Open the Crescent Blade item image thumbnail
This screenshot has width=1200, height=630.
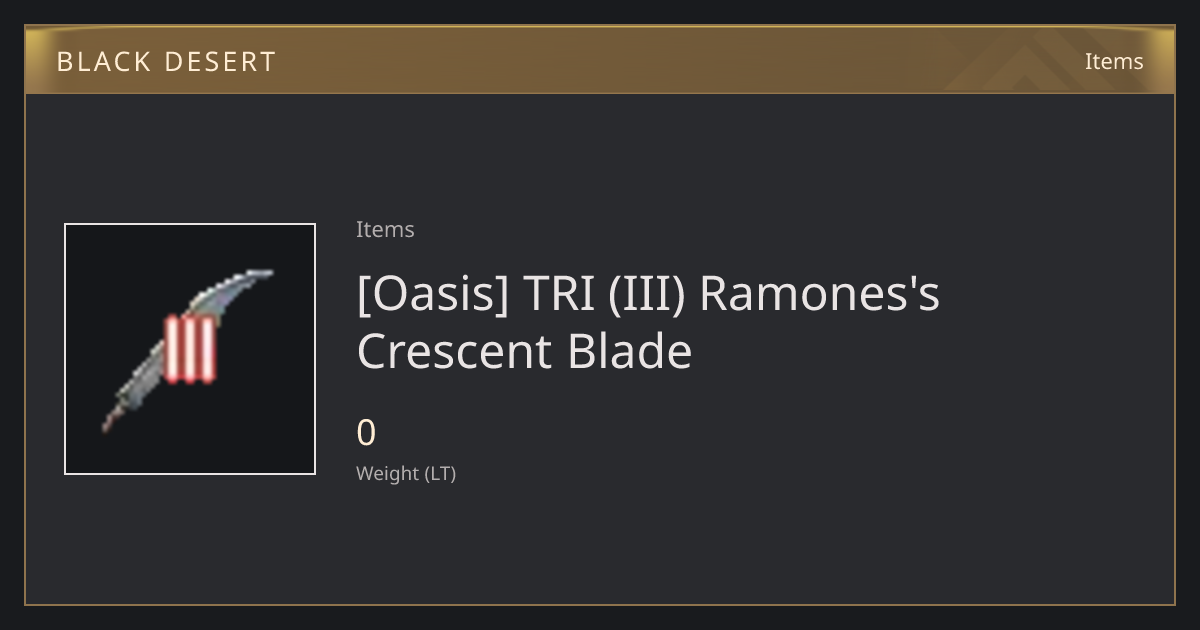tap(190, 349)
